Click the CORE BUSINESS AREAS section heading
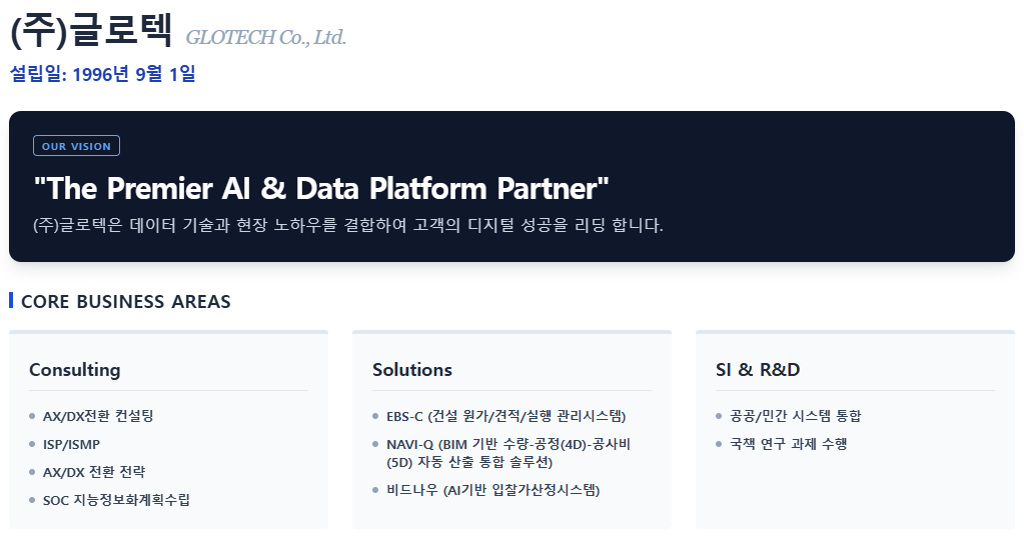The image size is (1024, 542). coord(126,301)
